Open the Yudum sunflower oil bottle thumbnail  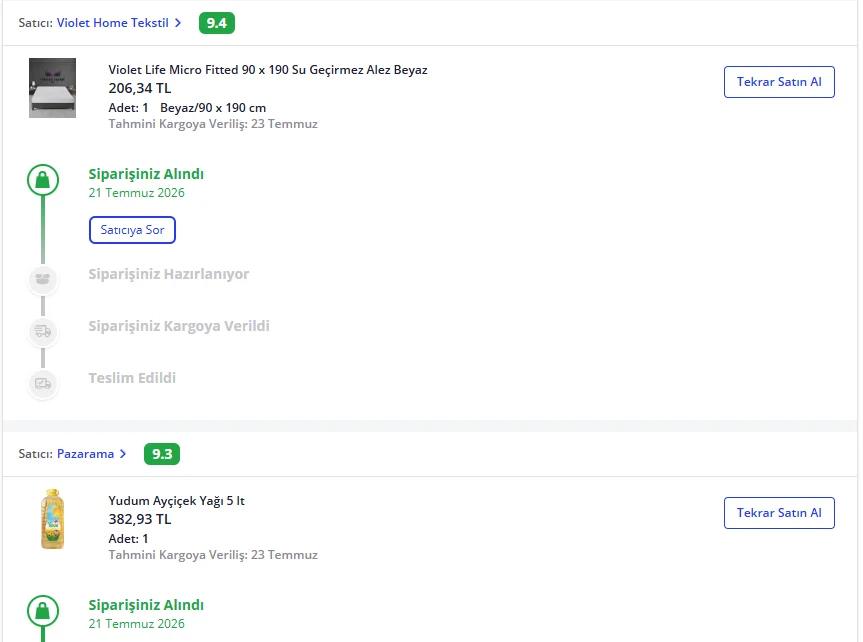click(x=52, y=519)
